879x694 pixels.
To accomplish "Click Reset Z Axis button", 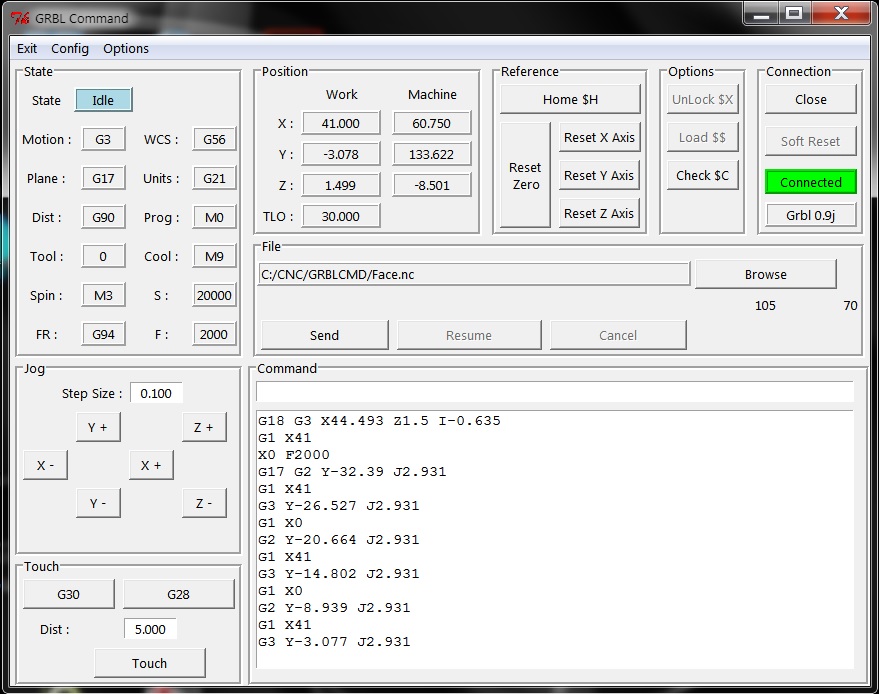I will pos(599,214).
